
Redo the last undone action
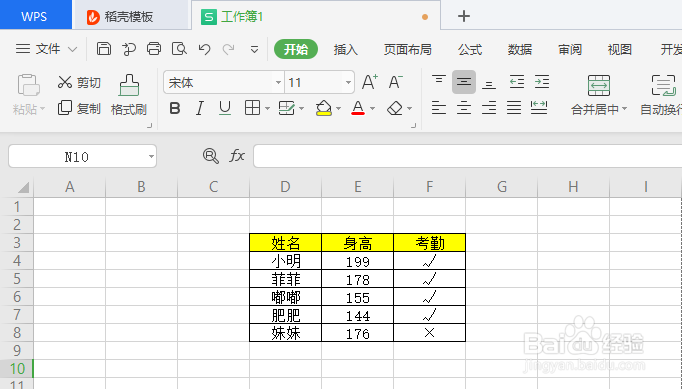[x=229, y=49]
